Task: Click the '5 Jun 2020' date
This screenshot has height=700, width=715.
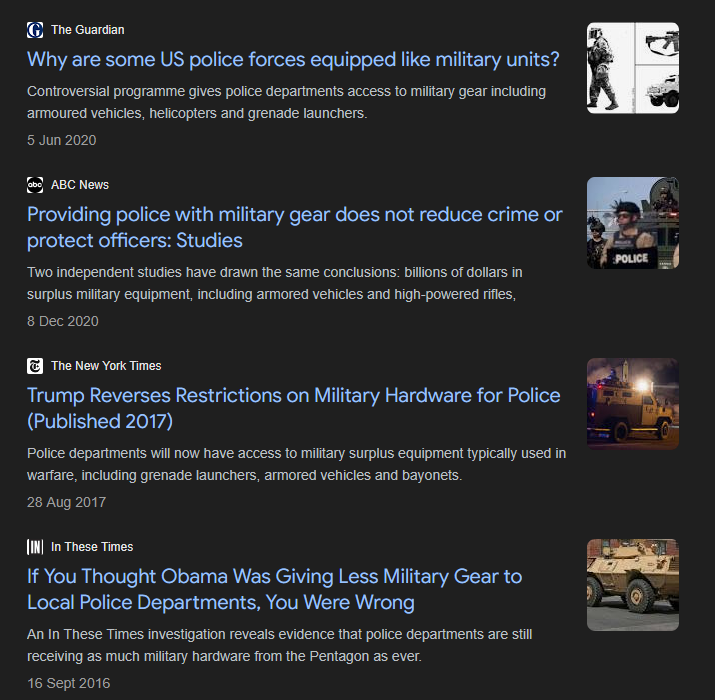Action: point(62,140)
